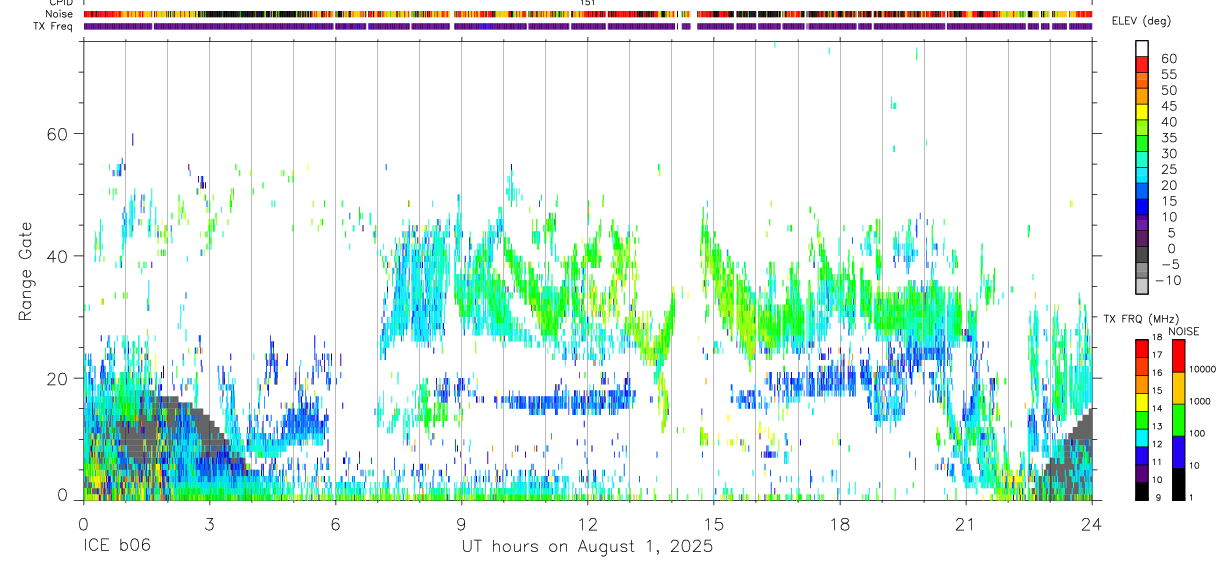1228x567 pixels.
Task: Click the orange swatch of the NOISE colorbar
Action: (1178, 388)
